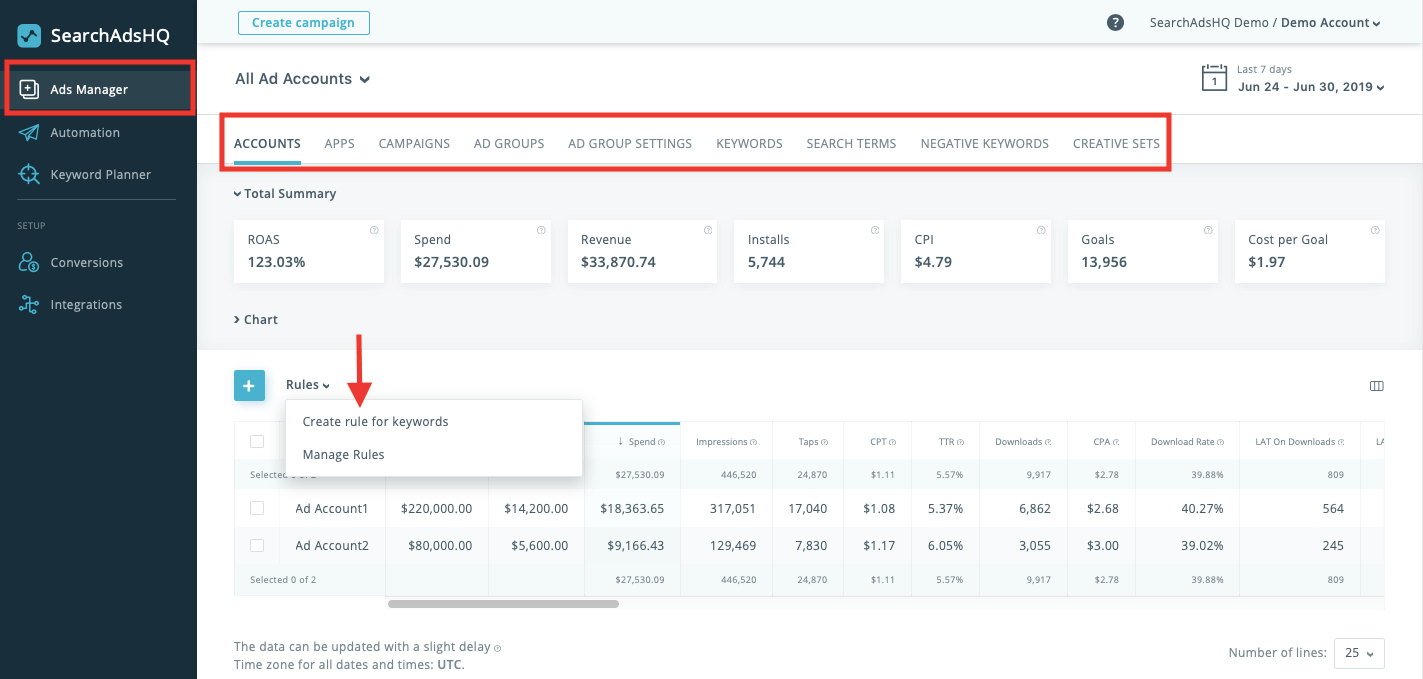Open the Conversions setup page
1423x679 pixels.
pyautogui.click(x=88, y=262)
